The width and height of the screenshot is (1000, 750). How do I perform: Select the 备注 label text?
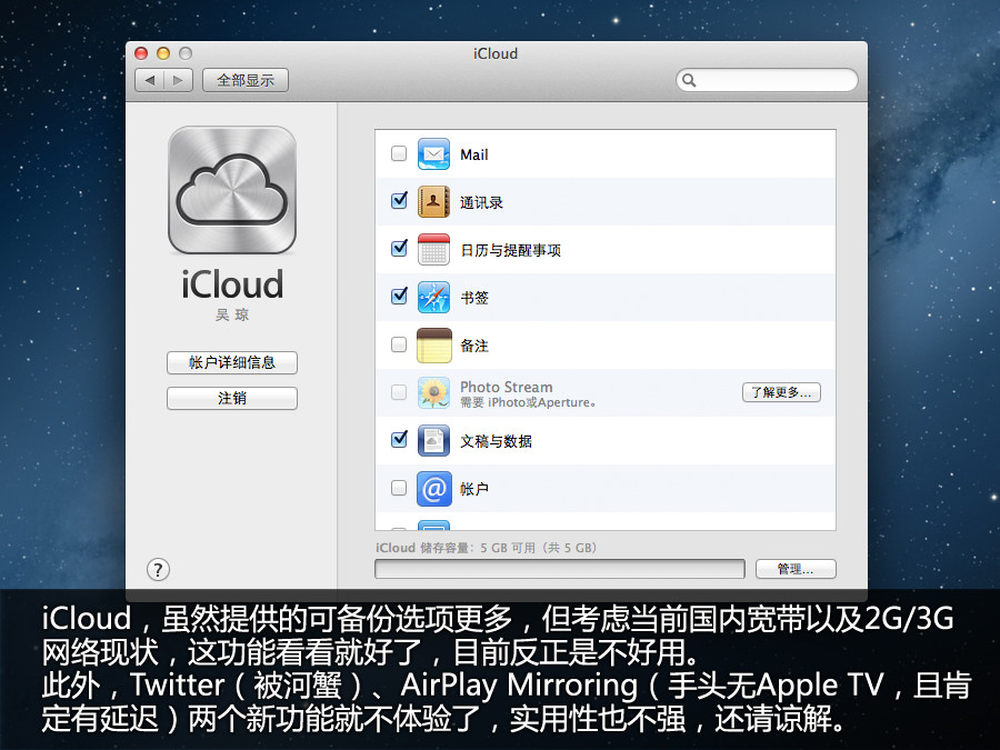474,346
